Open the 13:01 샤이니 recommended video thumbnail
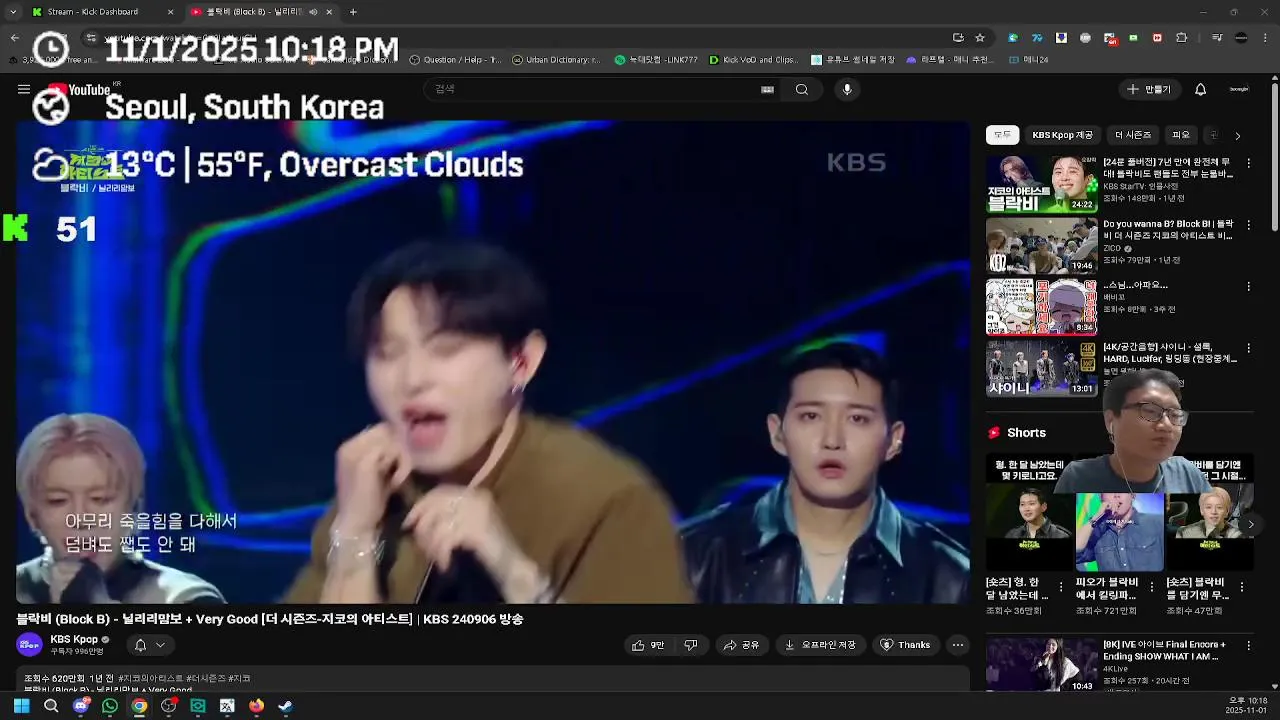Image resolution: width=1280 pixels, height=720 pixels. coord(1041,368)
